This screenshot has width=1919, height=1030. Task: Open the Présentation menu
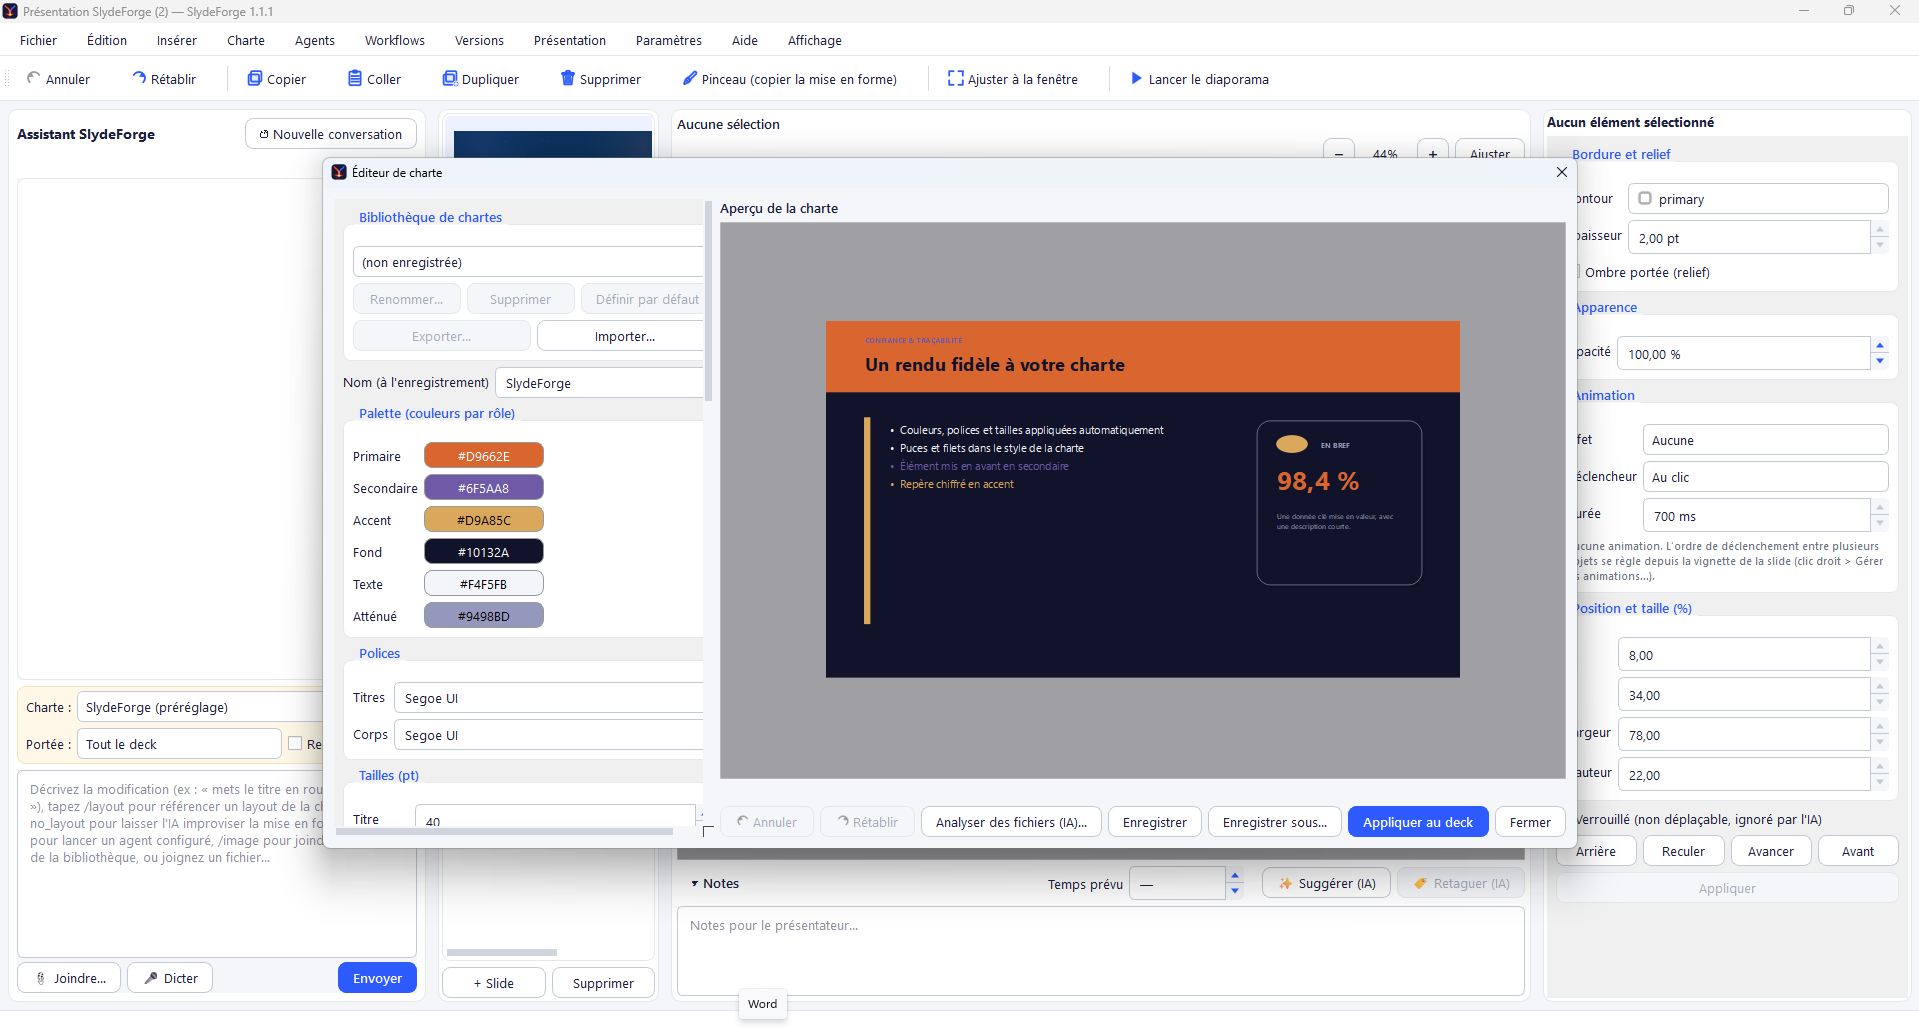pyautogui.click(x=570, y=40)
